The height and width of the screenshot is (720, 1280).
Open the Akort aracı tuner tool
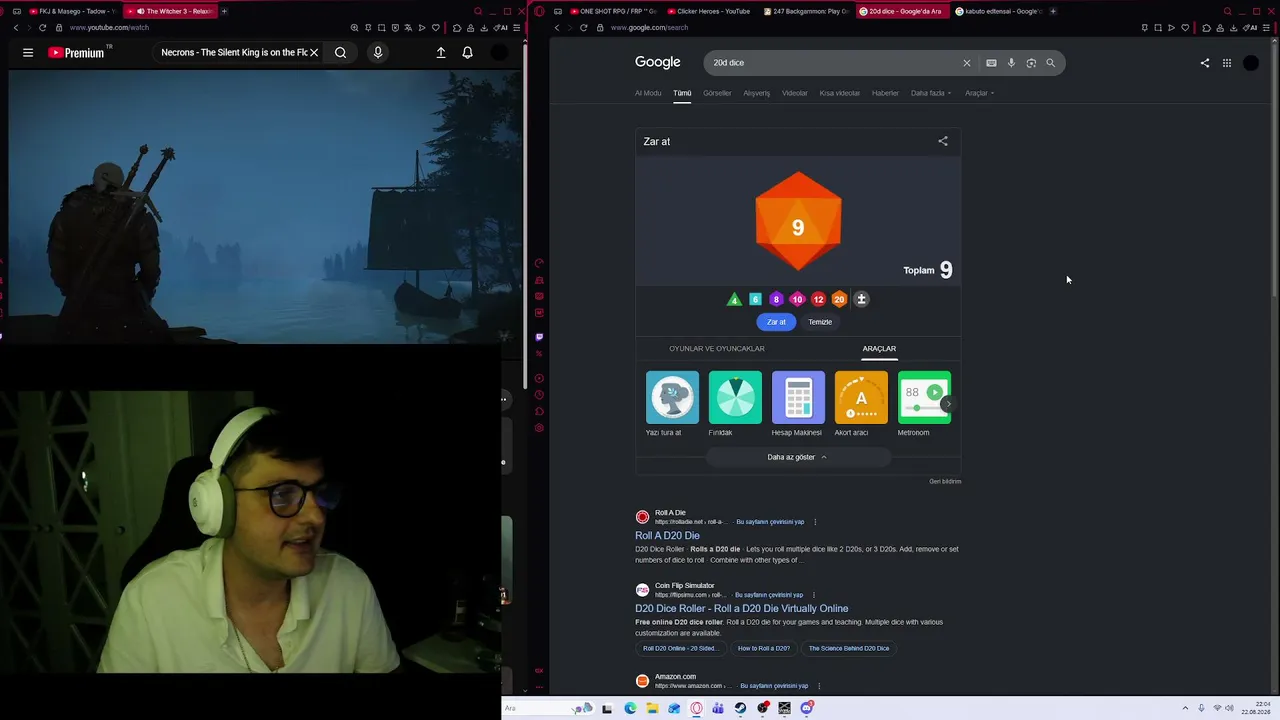[x=861, y=404]
